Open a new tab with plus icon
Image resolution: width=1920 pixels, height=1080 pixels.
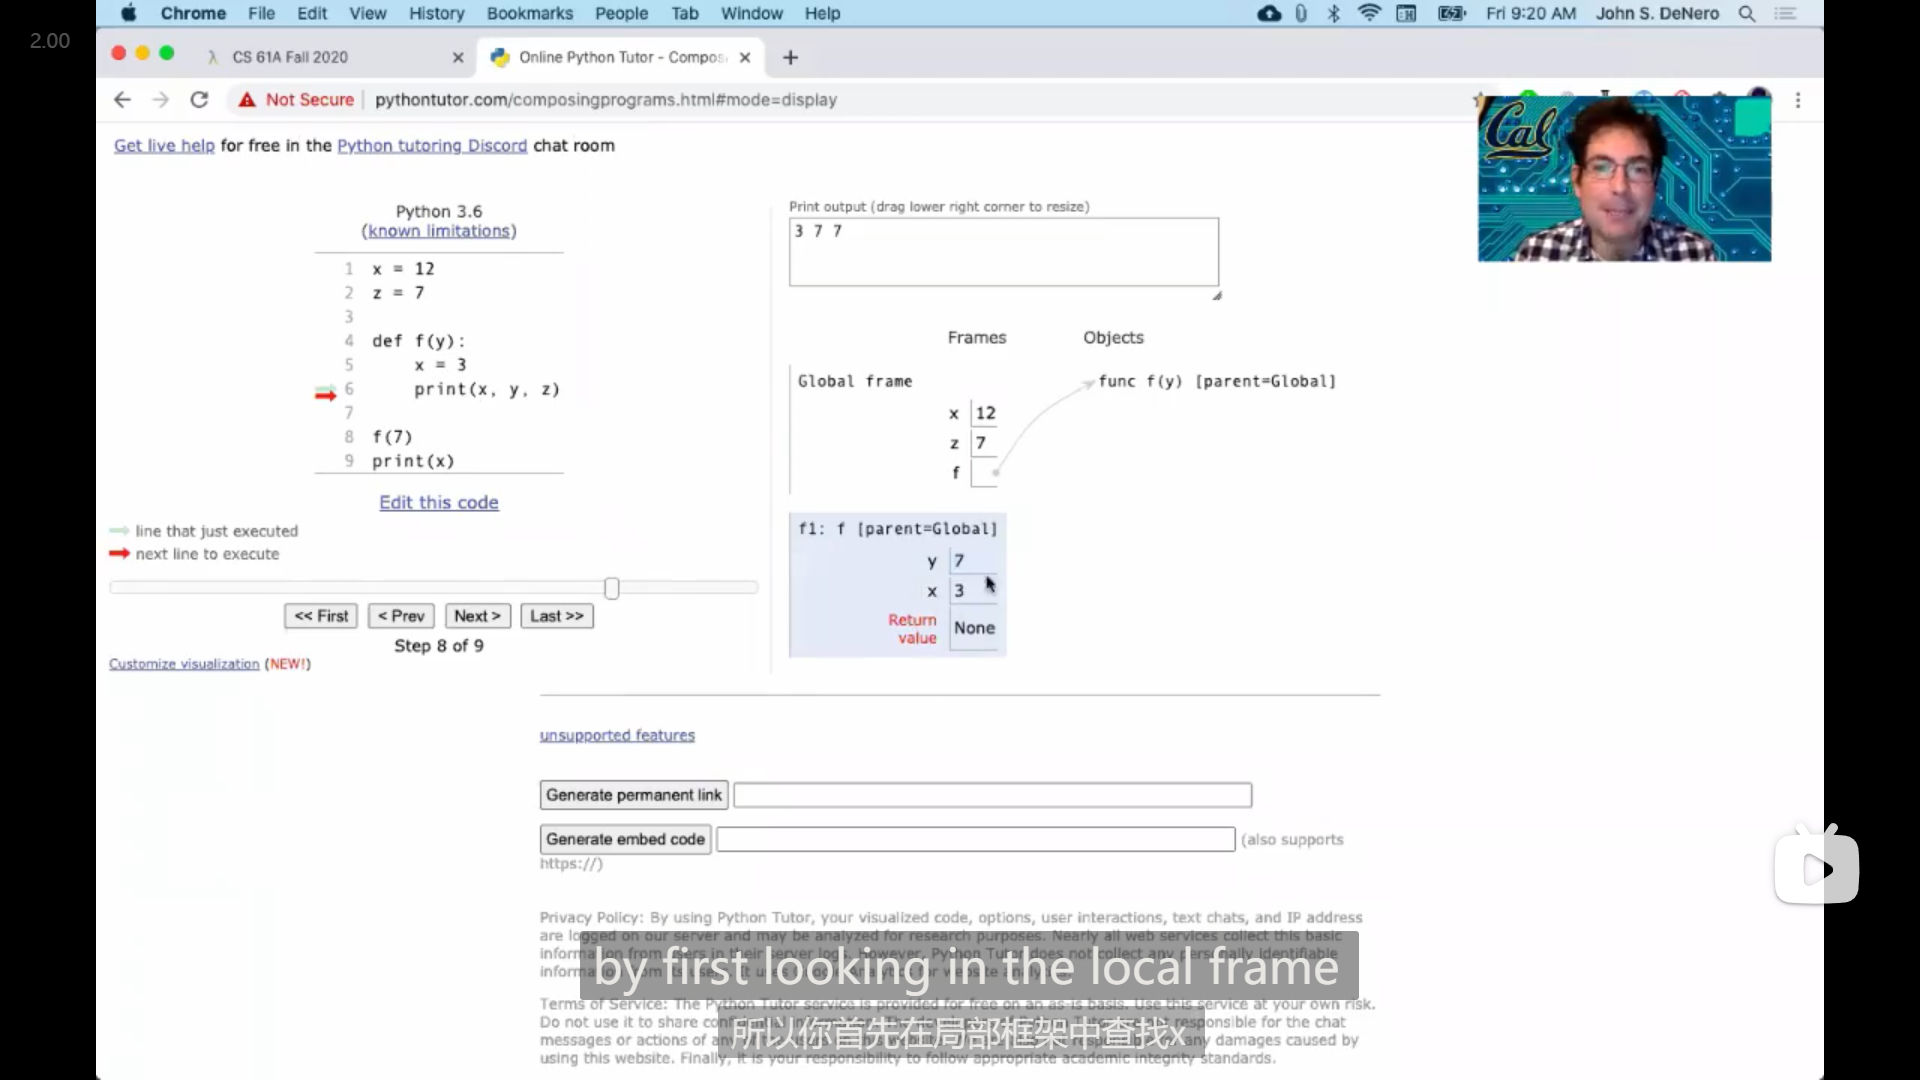coord(790,58)
